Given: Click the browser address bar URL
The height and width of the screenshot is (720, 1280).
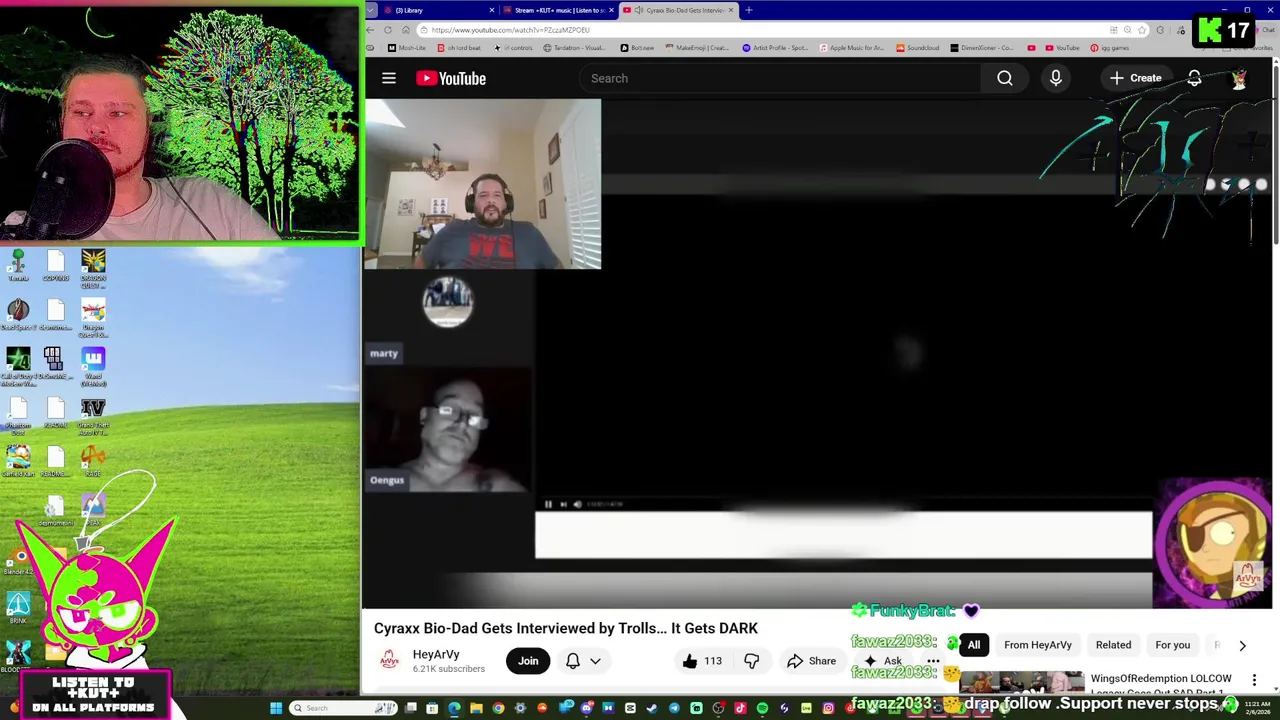Looking at the screenshot, I should [511, 30].
